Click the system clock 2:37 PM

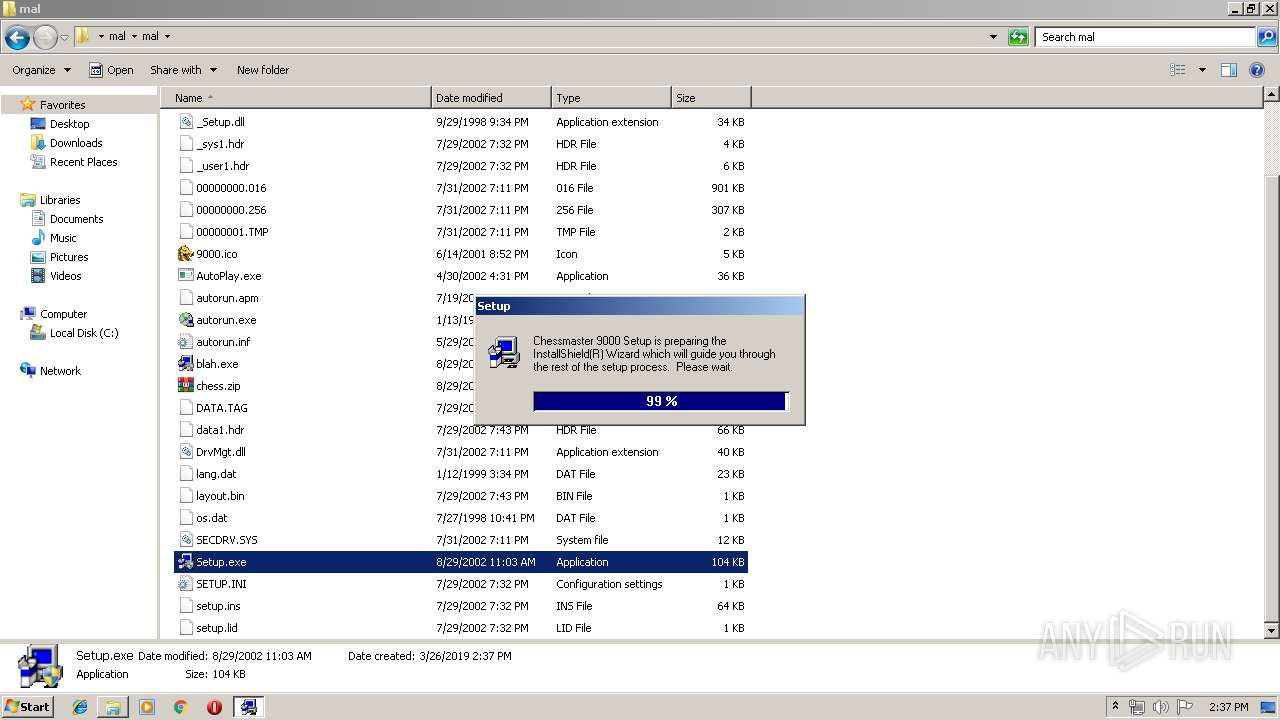click(x=1229, y=707)
